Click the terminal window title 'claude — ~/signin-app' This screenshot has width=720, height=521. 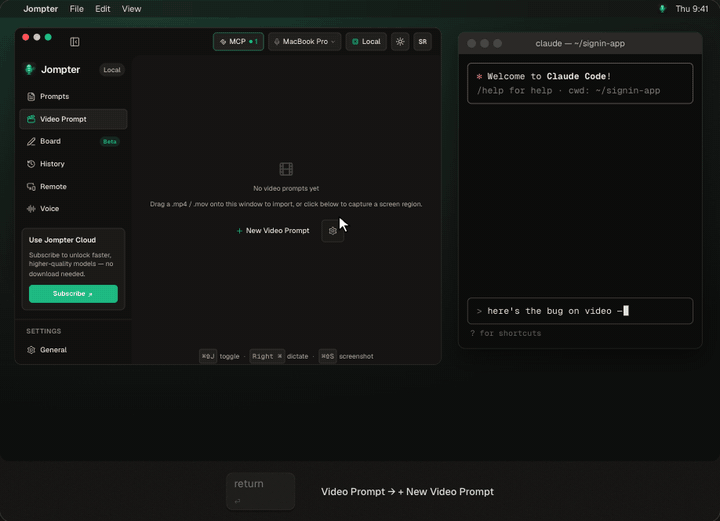point(580,44)
